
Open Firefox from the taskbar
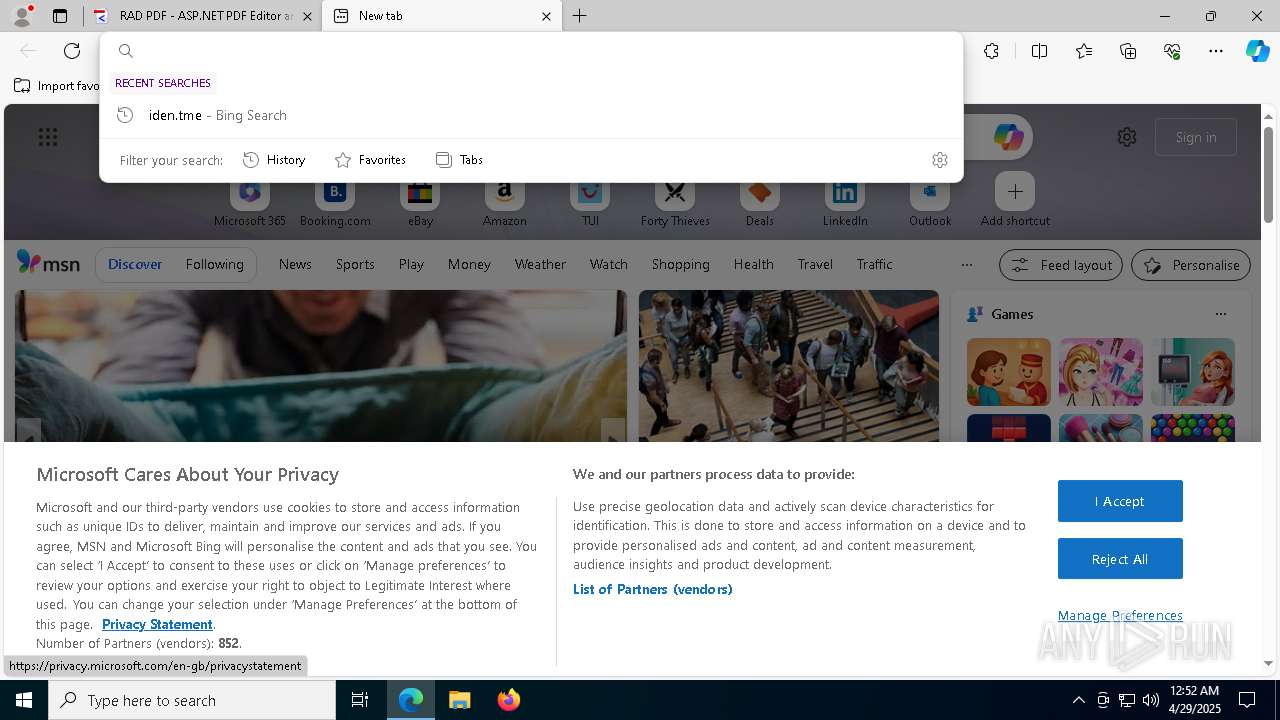(x=508, y=700)
